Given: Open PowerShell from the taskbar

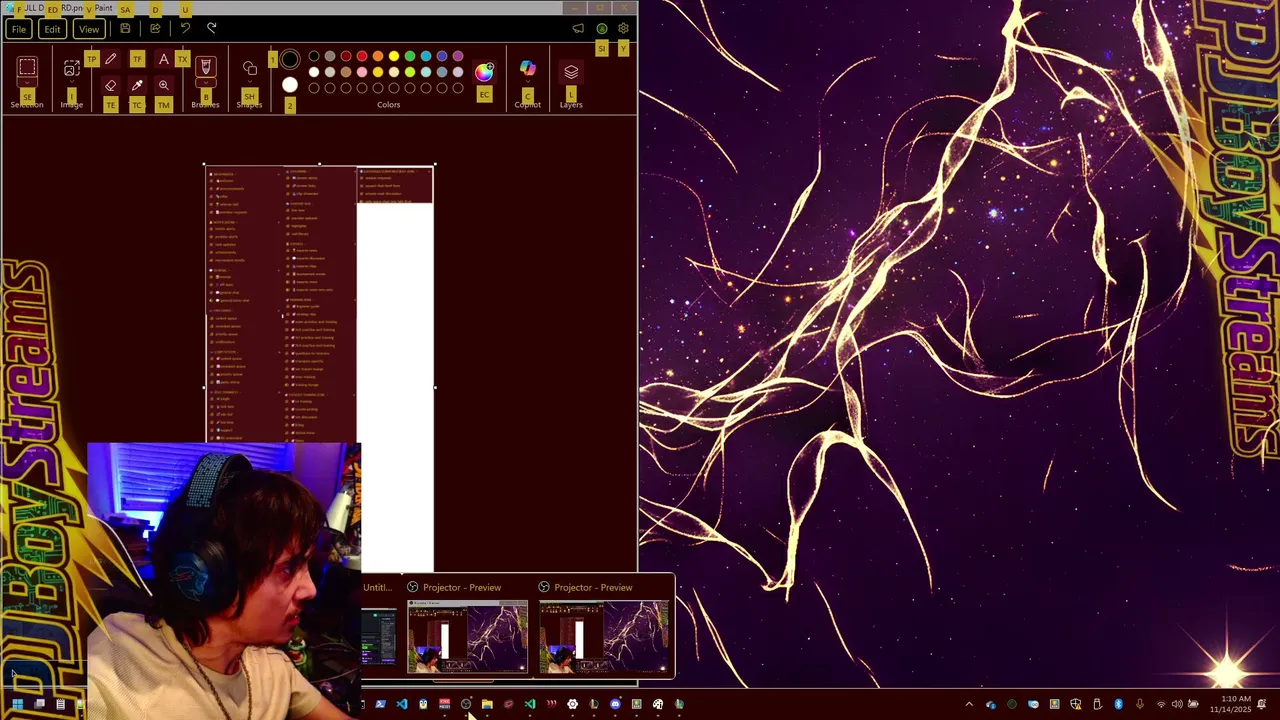Looking at the screenshot, I should (381, 704).
